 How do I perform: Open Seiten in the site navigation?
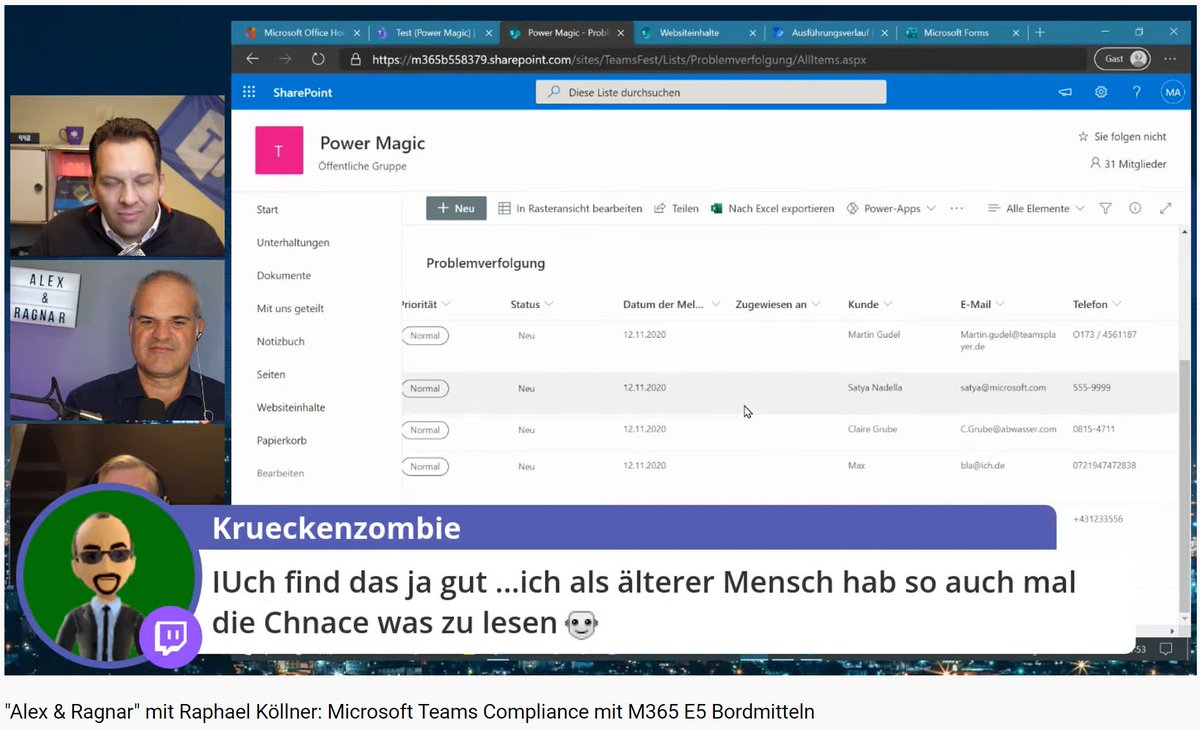point(271,374)
